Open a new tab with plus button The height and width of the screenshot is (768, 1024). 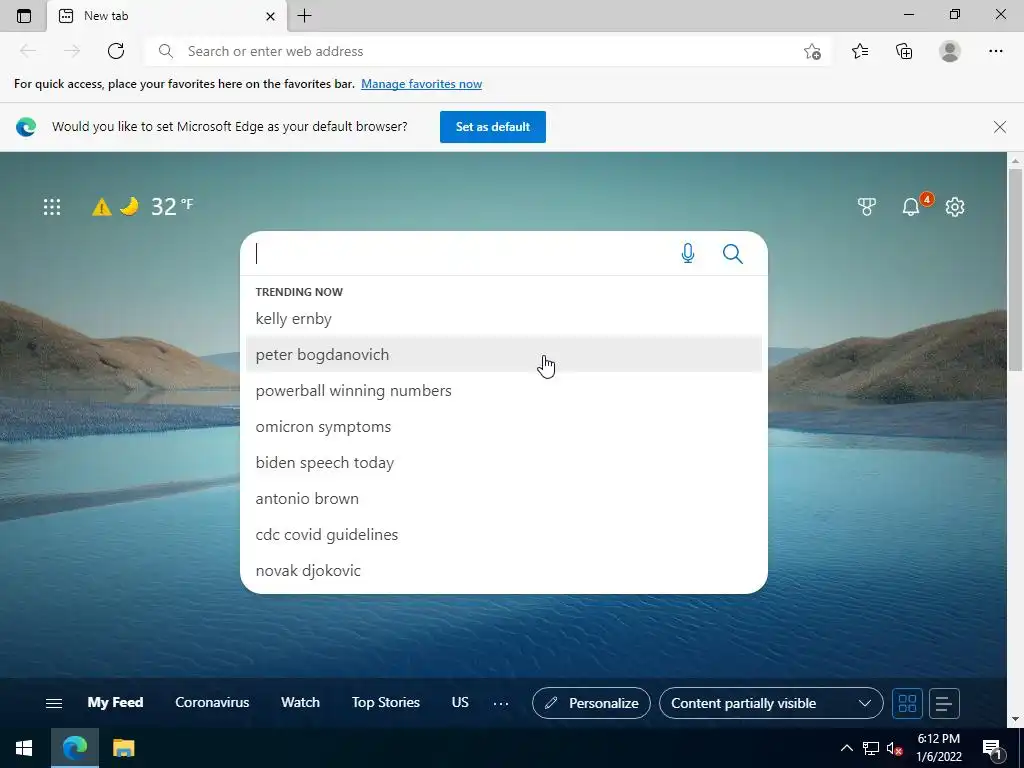click(x=304, y=16)
